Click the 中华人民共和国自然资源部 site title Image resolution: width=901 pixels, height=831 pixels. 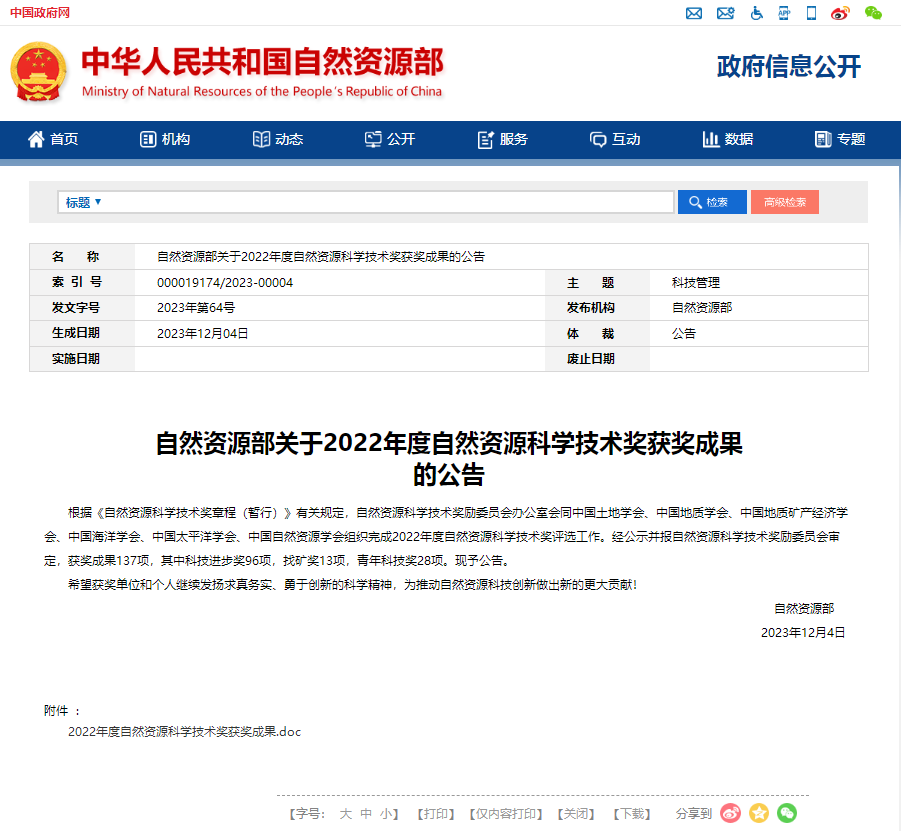click(x=263, y=61)
